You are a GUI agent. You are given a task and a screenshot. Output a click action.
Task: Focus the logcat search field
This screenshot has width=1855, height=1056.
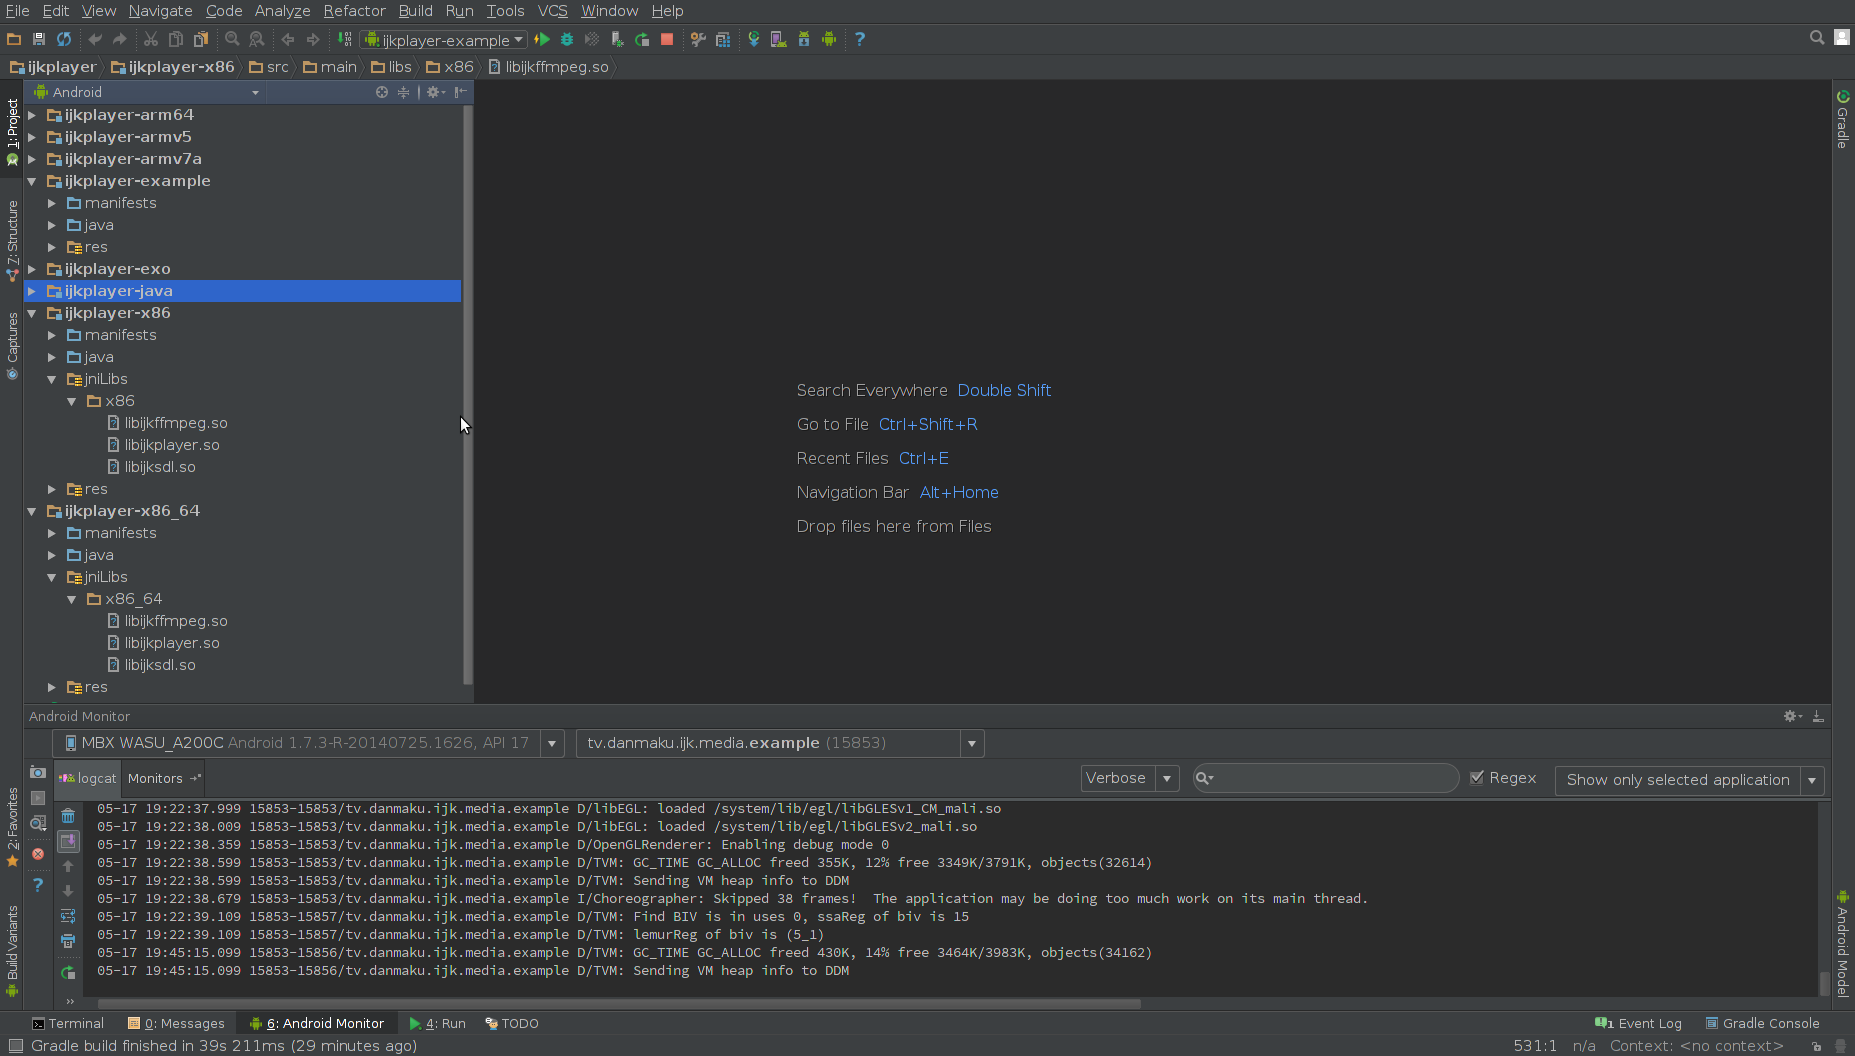1326,778
